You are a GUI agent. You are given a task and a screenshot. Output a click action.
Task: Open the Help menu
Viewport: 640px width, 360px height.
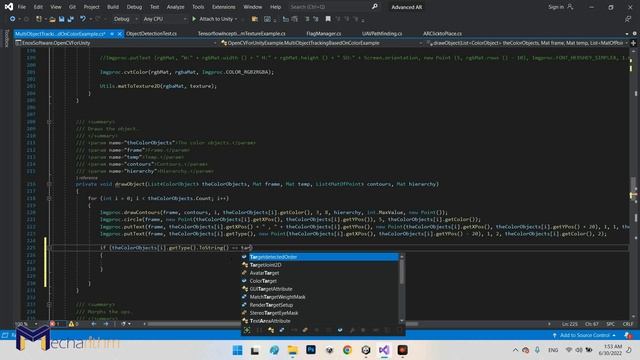pos(276,7)
